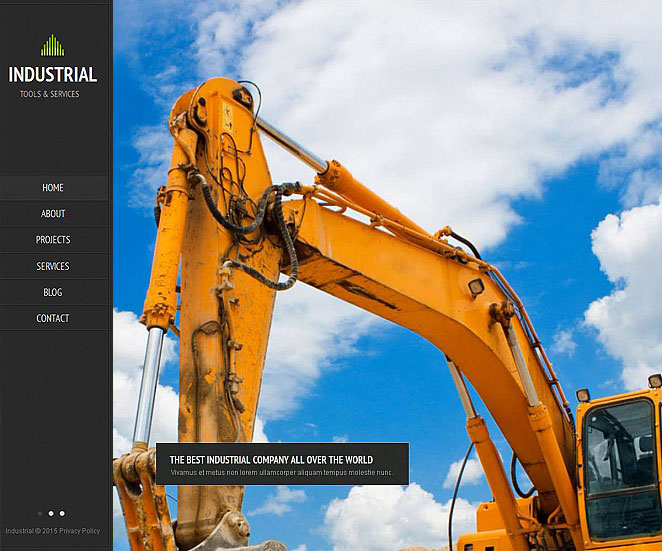Open the Contact page
Viewport: 662px width, 551px height.
click(53, 319)
